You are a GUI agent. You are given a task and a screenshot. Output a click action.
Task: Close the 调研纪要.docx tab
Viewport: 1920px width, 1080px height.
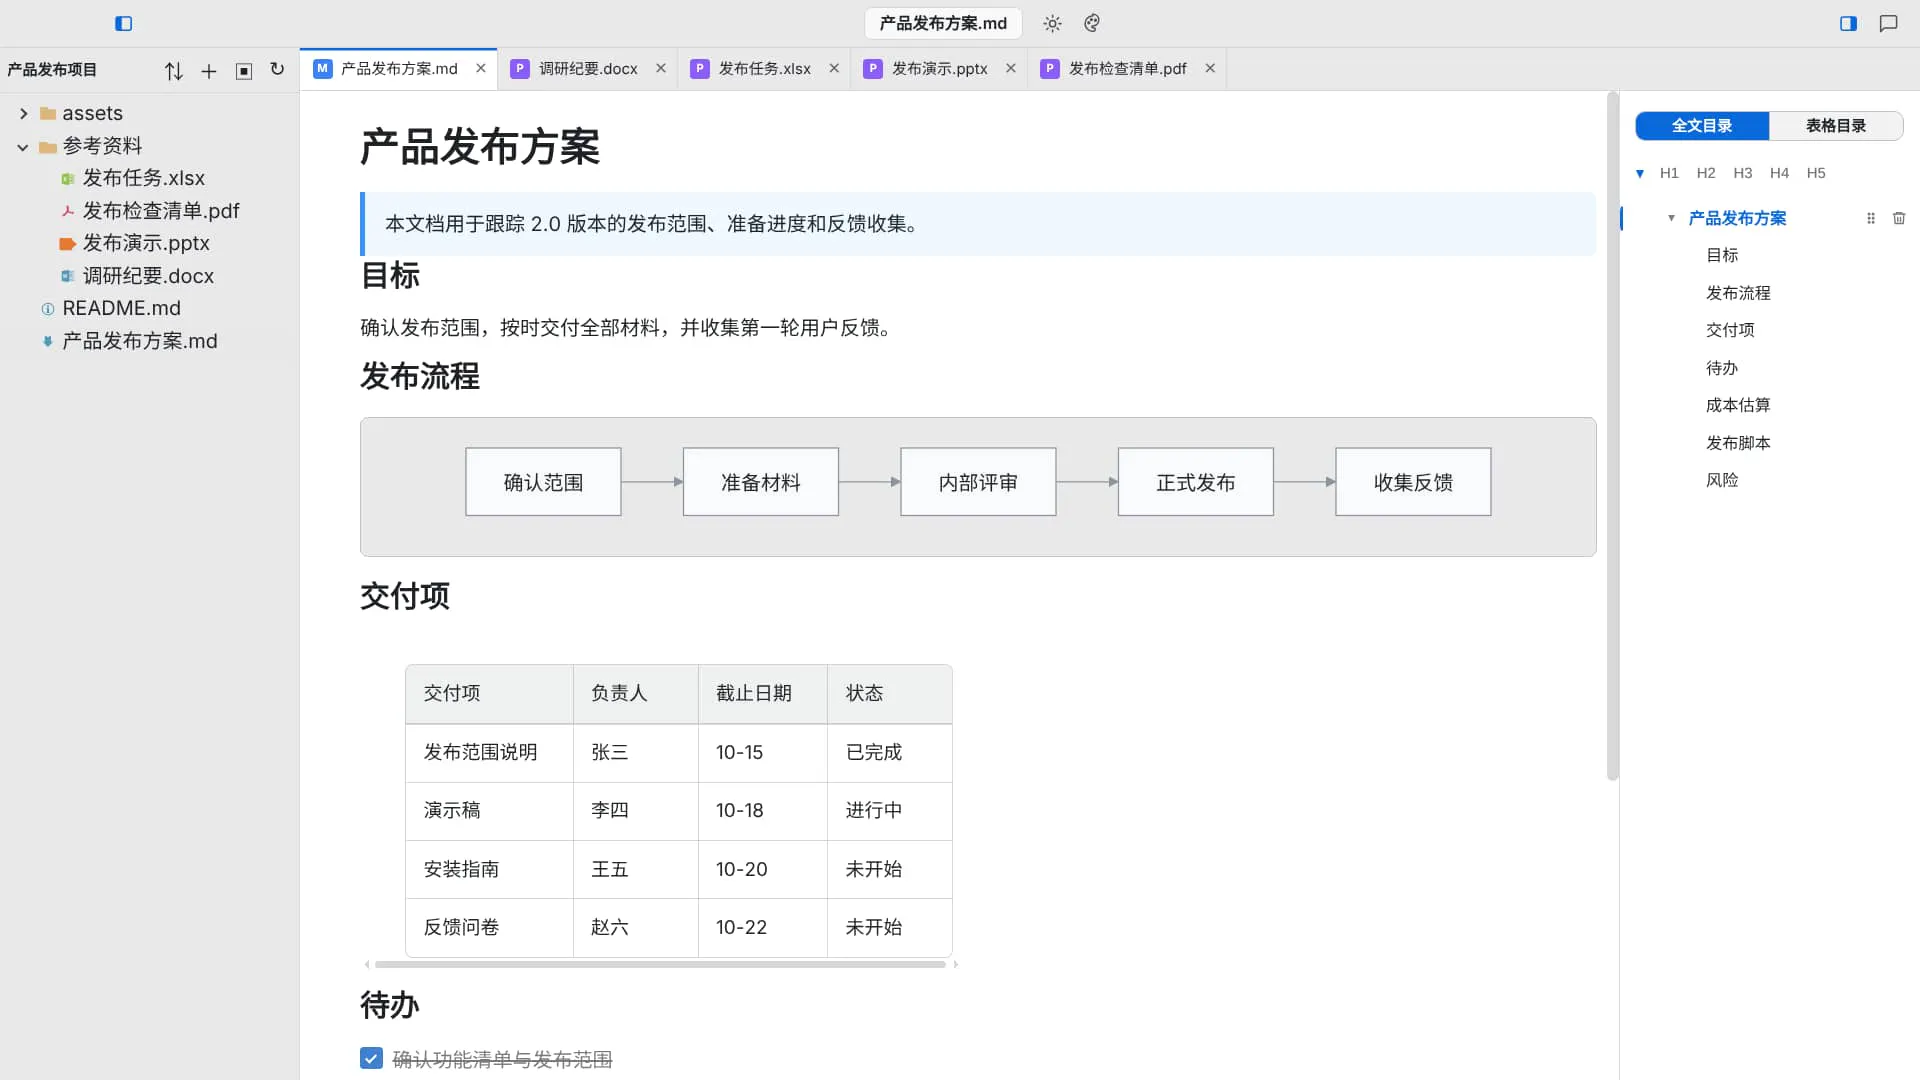point(661,68)
